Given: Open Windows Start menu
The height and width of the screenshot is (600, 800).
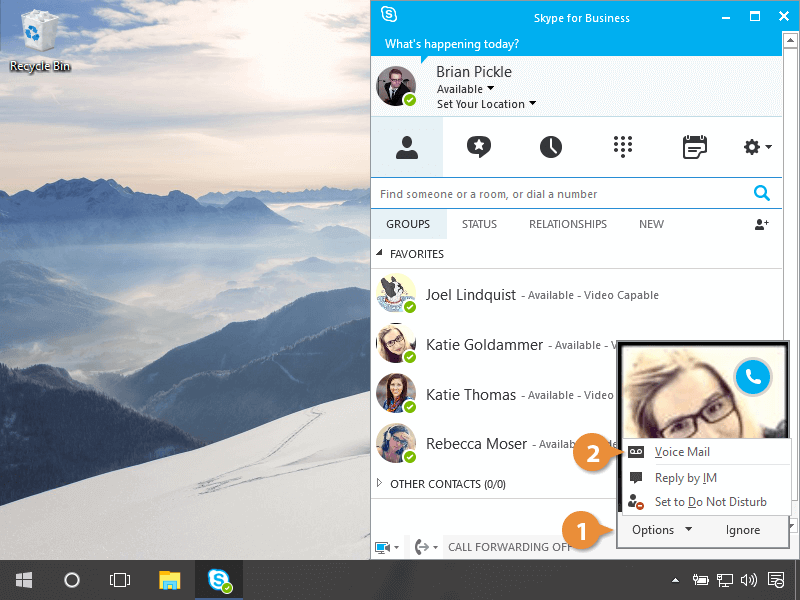Looking at the screenshot, I should [24, 580].
